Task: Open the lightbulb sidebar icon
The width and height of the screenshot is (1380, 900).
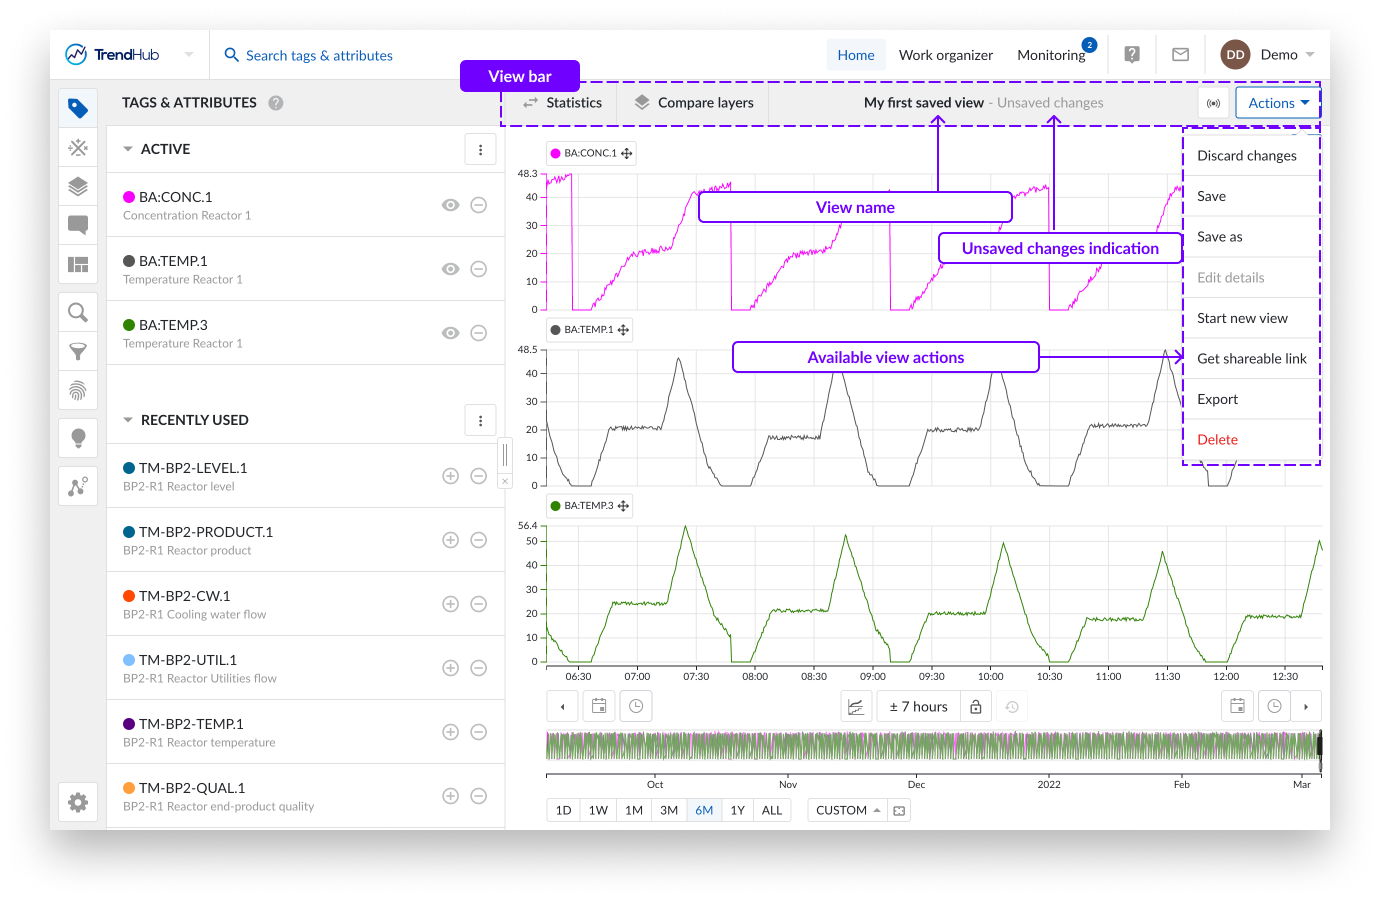Action: click(x=78, y=438)
